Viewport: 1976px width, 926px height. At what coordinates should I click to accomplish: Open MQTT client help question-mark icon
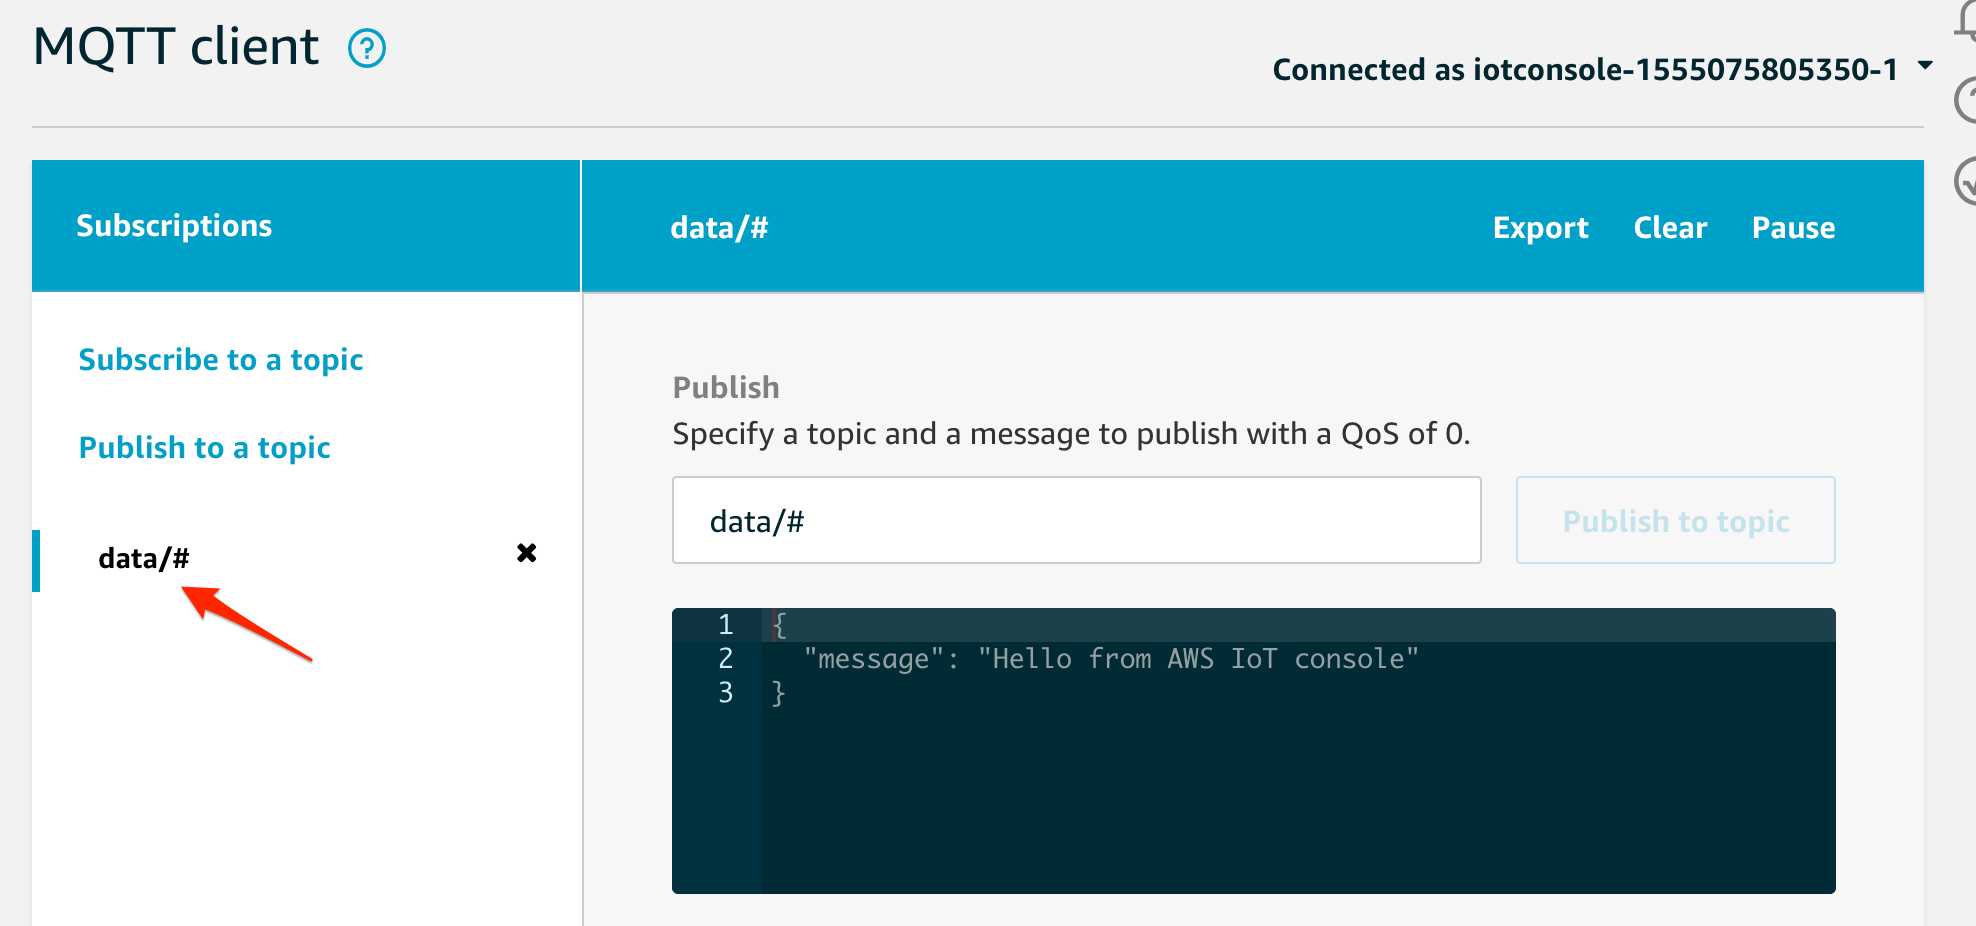pos(367,48)
